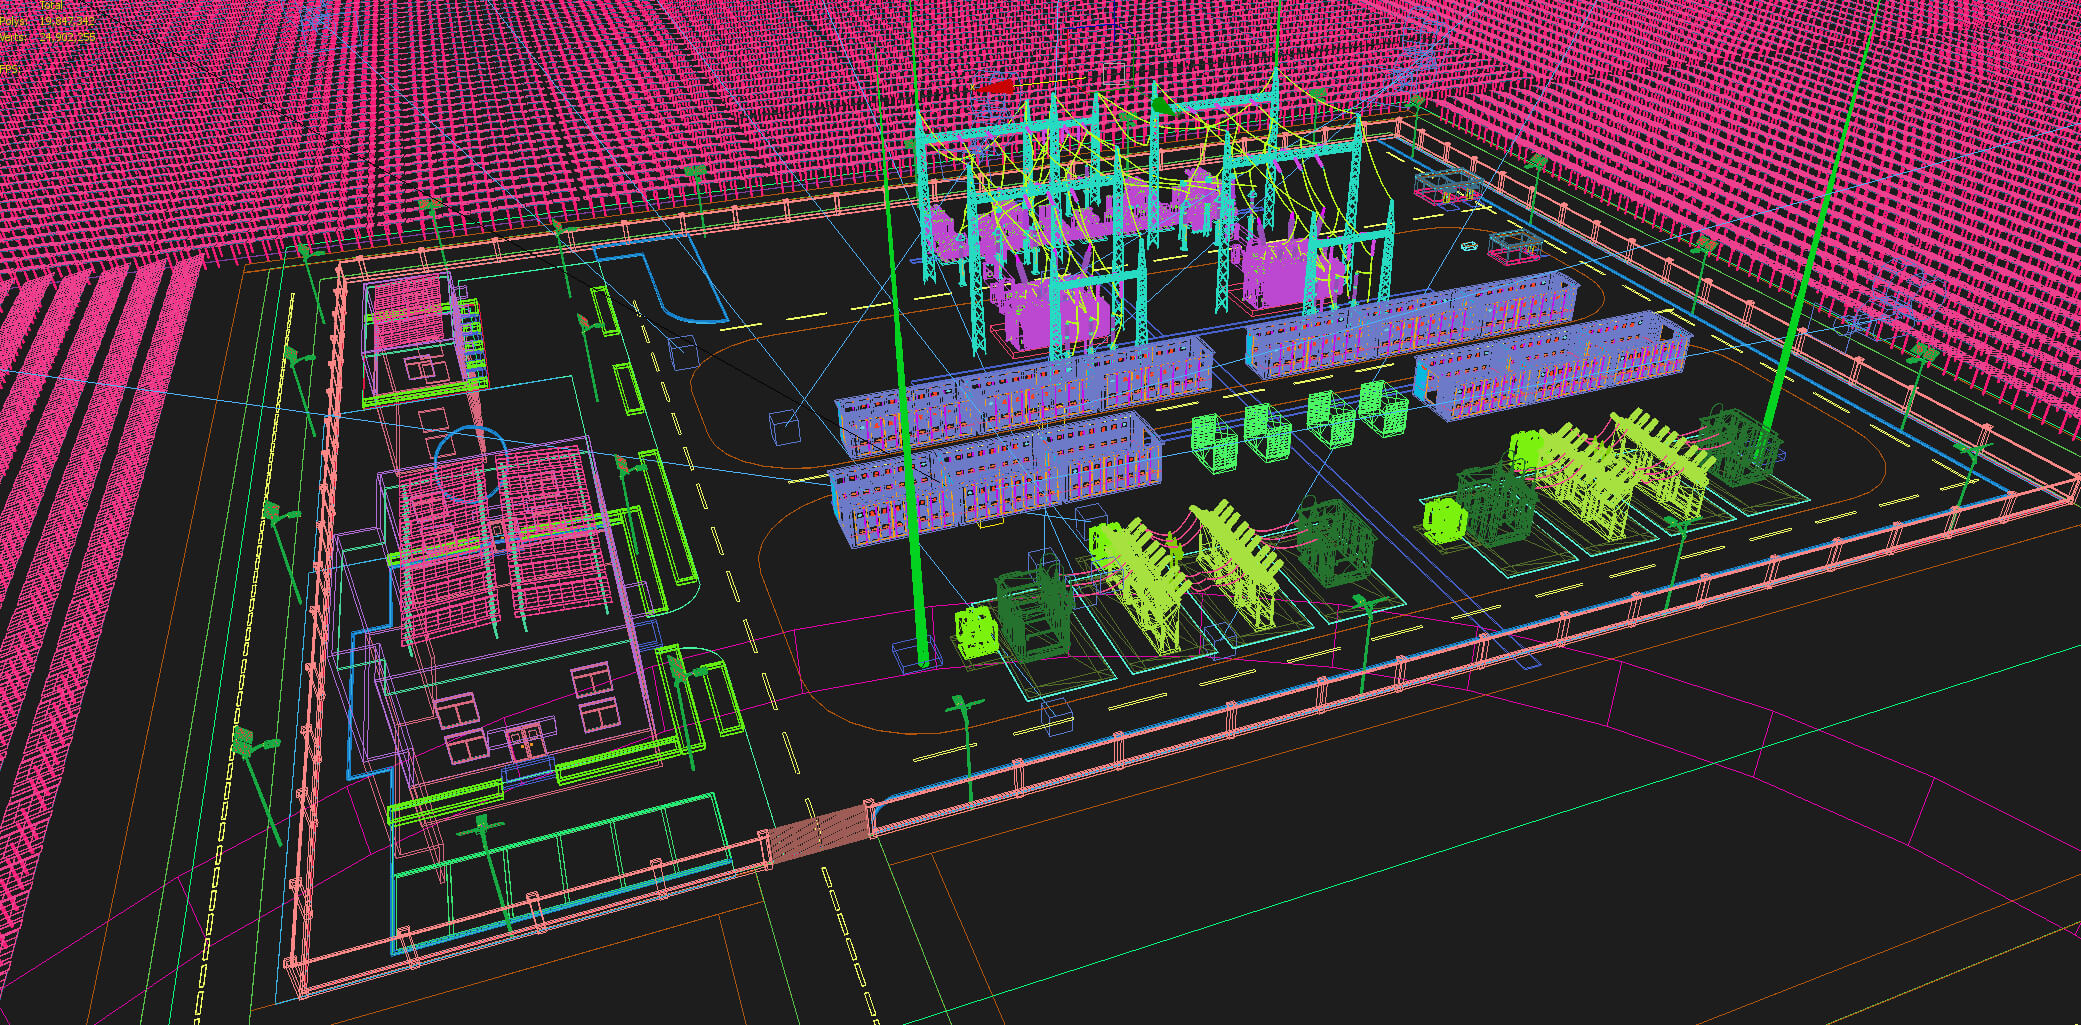Click the vertex count value 24,902,255

67,37
